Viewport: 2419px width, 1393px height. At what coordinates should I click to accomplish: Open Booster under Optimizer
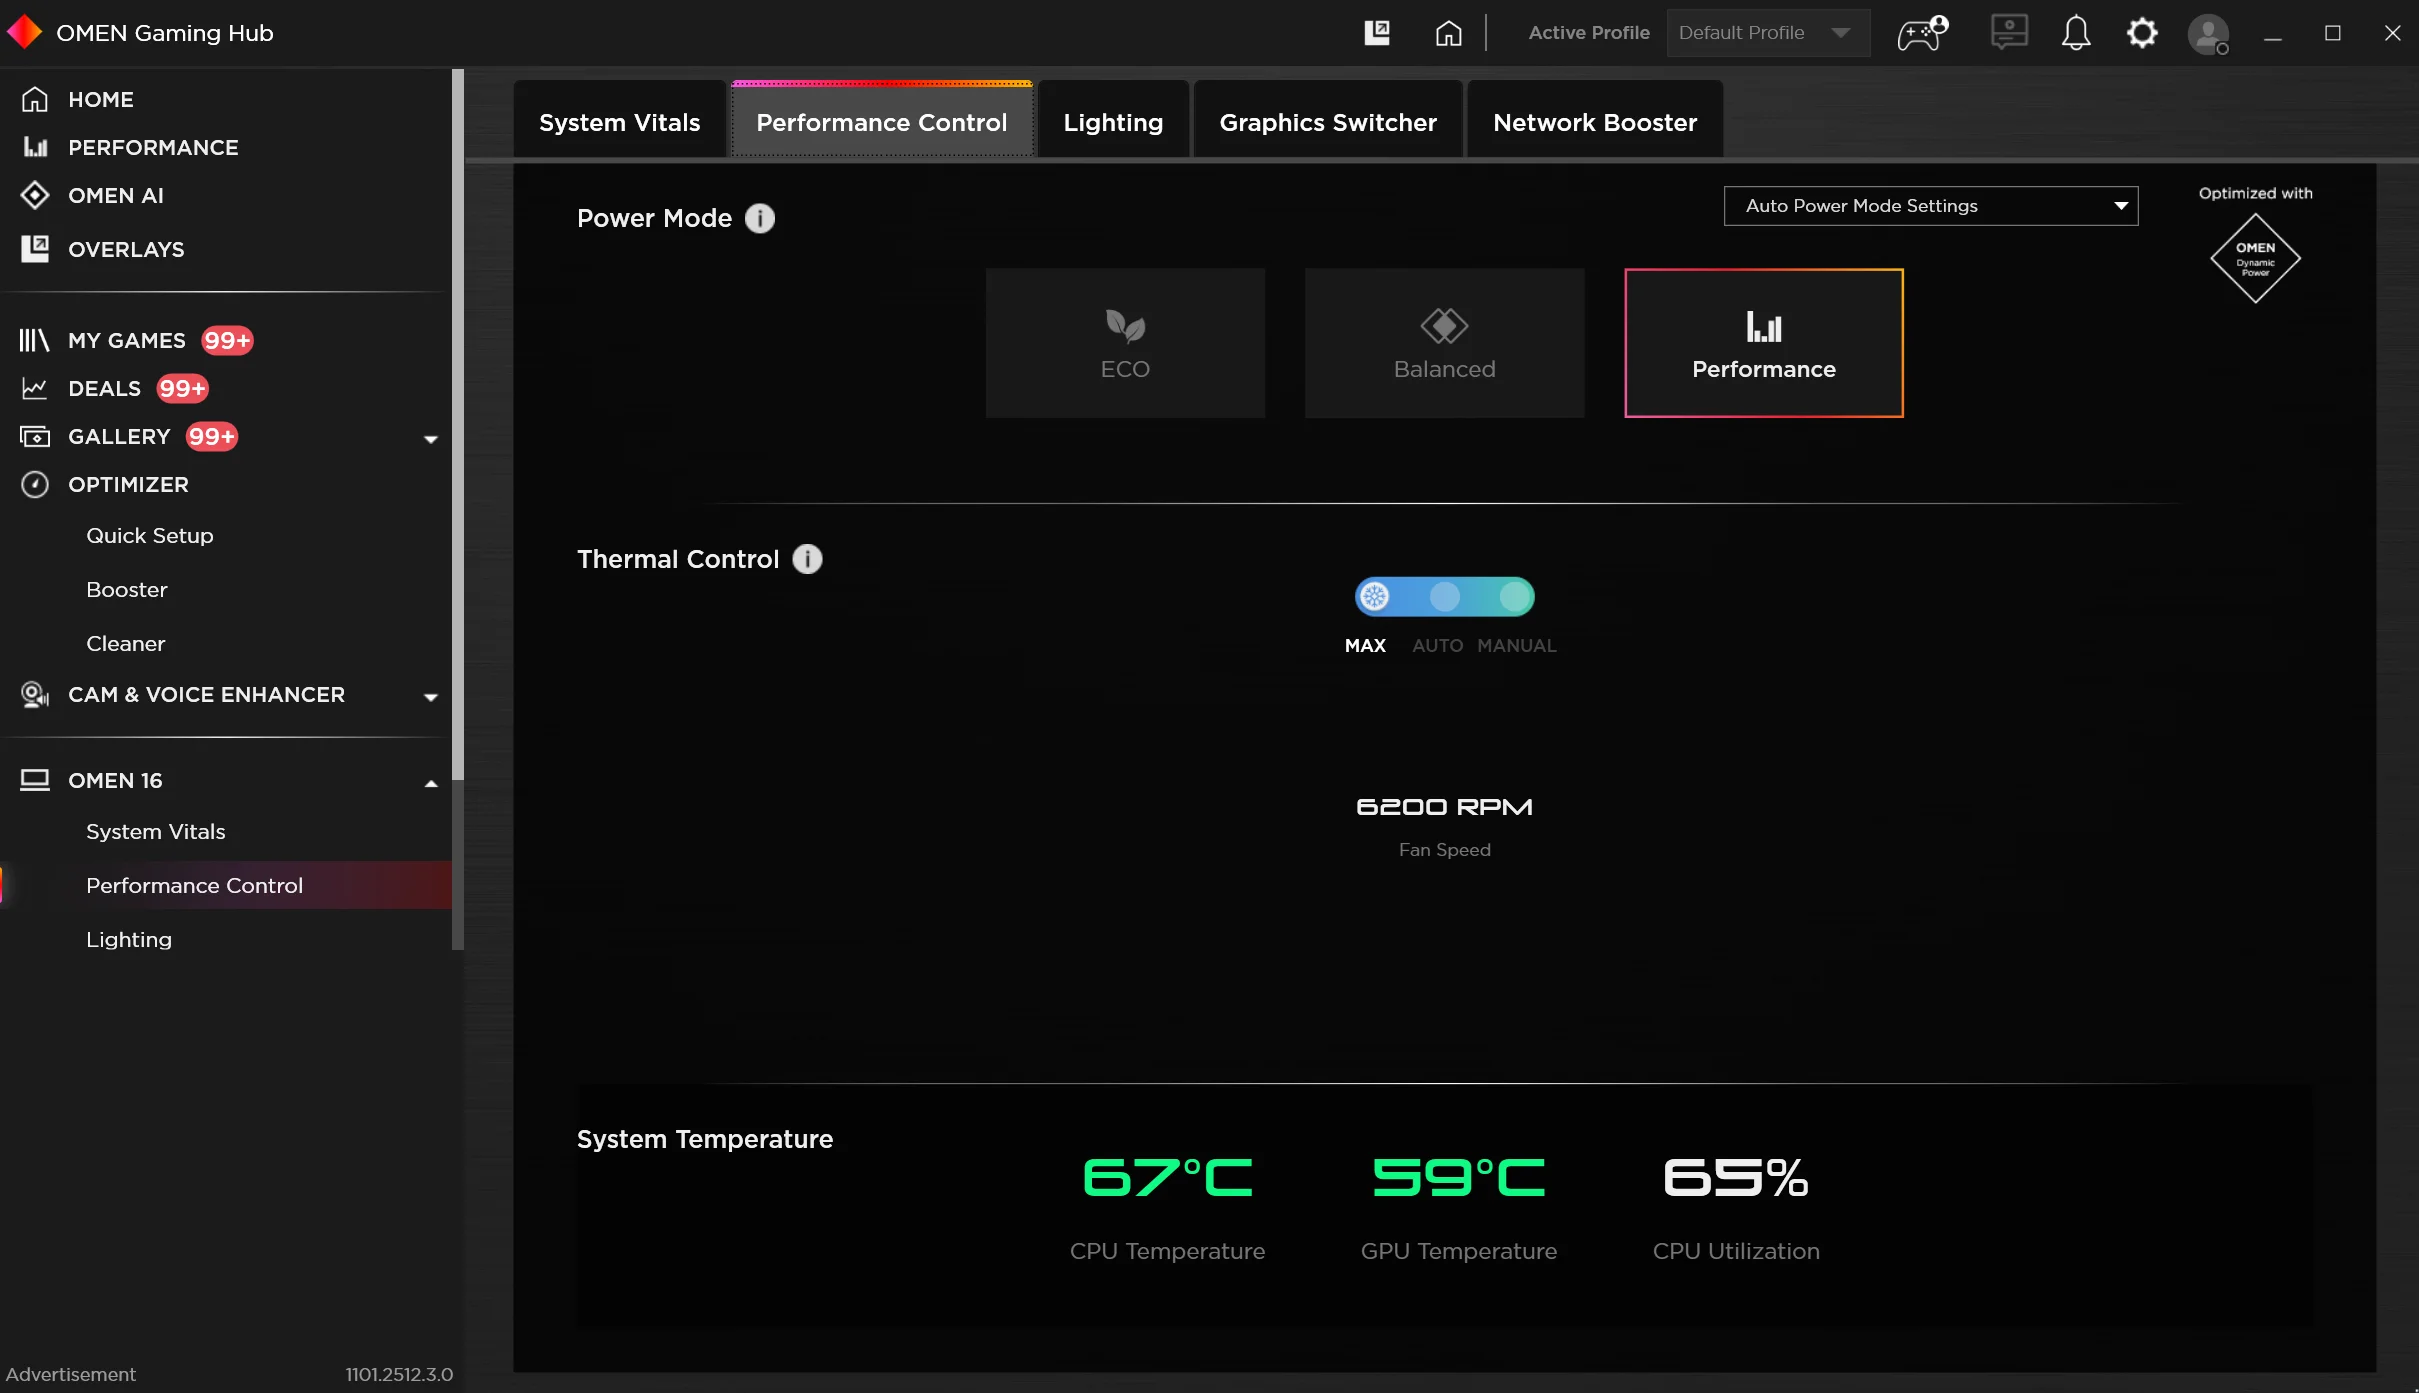pos(127,590)
